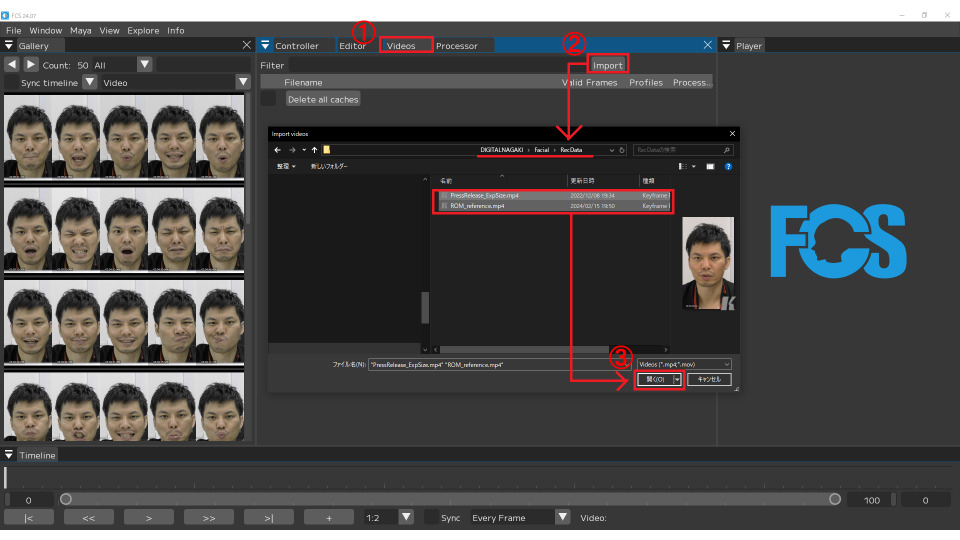Viewport: 960px width, 540px height.
Task: Go to previous gallery page arrow
Action: [x=12, y=65]
